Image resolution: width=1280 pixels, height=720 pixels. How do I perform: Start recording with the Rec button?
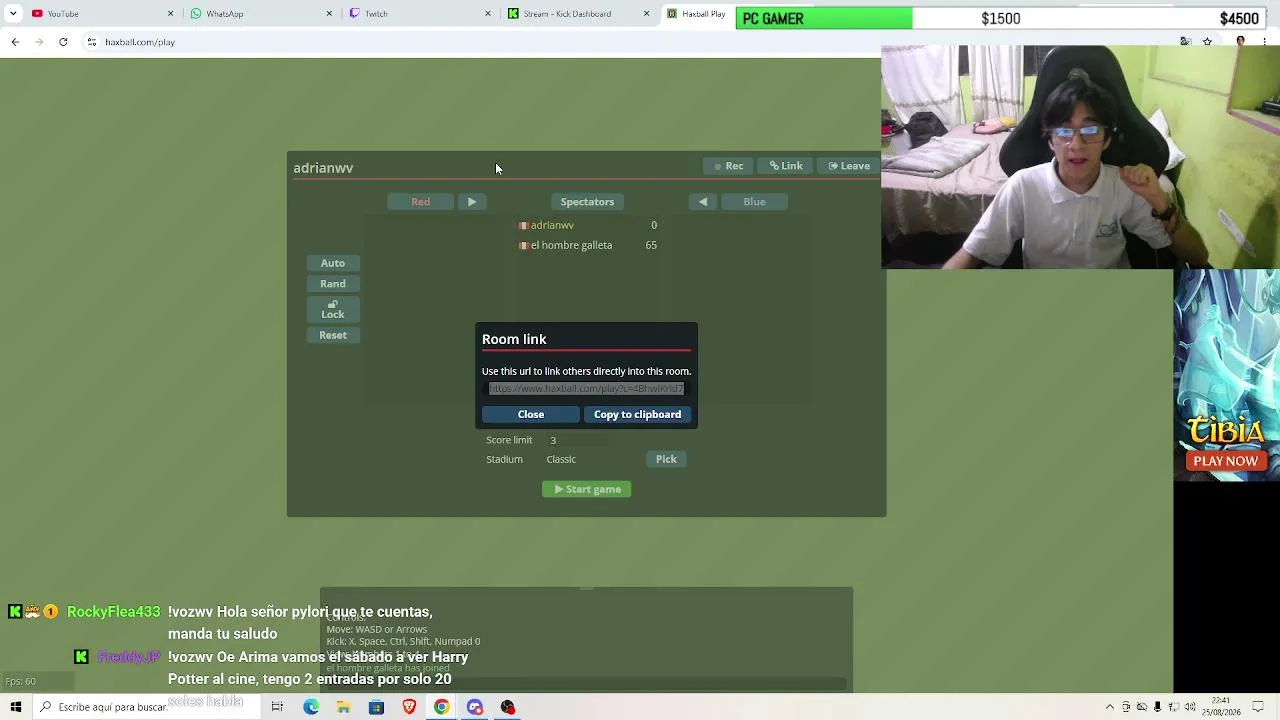(729, 166)
